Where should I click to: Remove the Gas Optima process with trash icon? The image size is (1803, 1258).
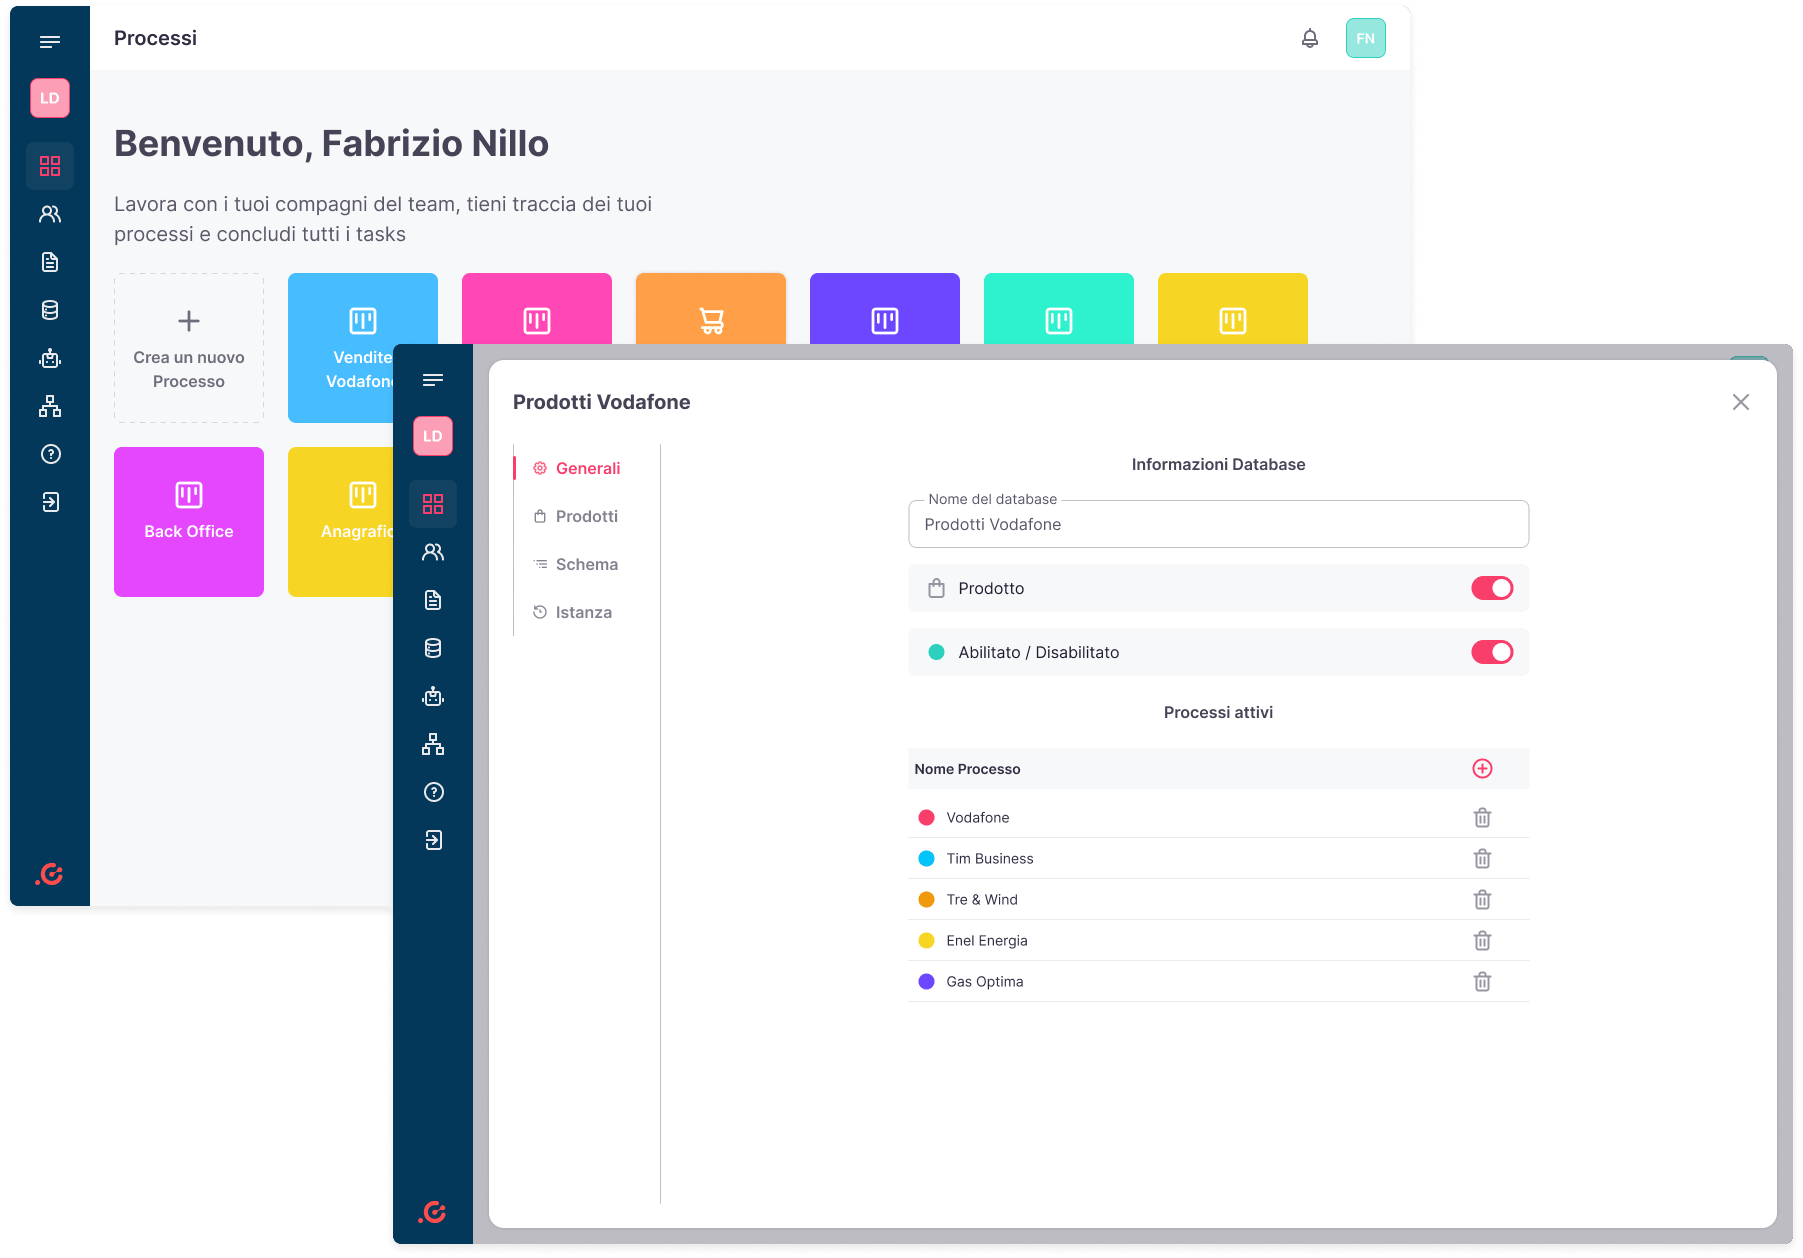(1482, 982)
